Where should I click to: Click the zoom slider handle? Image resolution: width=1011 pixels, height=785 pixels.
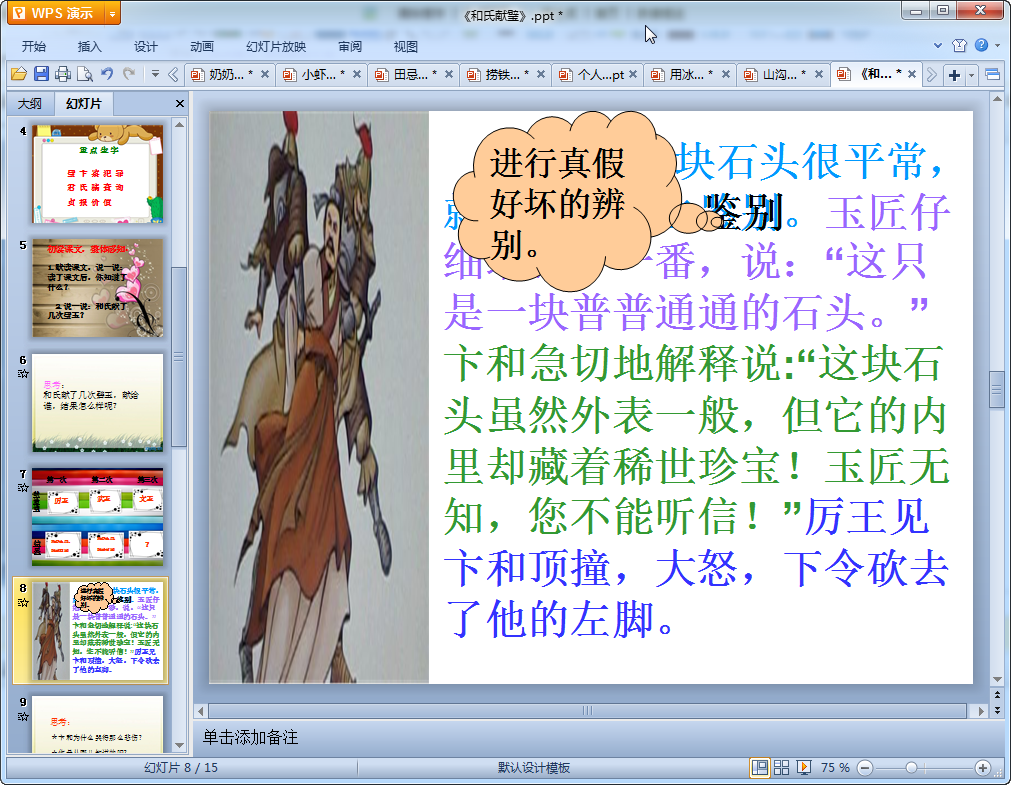[x=911, y=768]
